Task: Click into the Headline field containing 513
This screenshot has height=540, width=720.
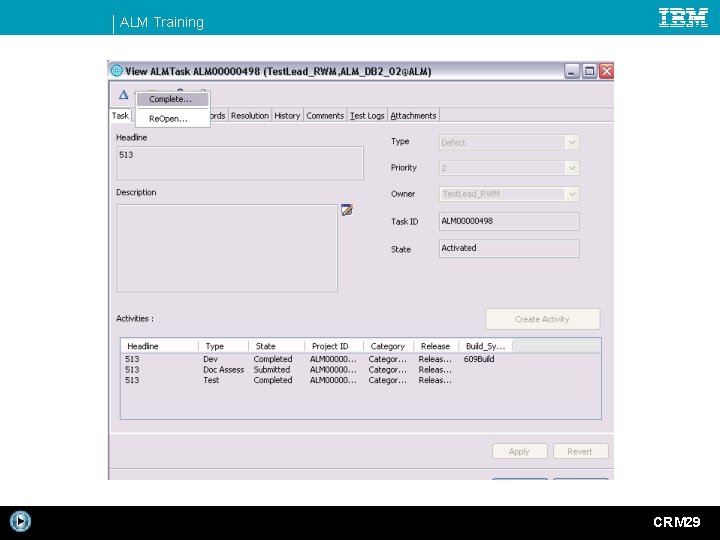Action: [240, 163]
